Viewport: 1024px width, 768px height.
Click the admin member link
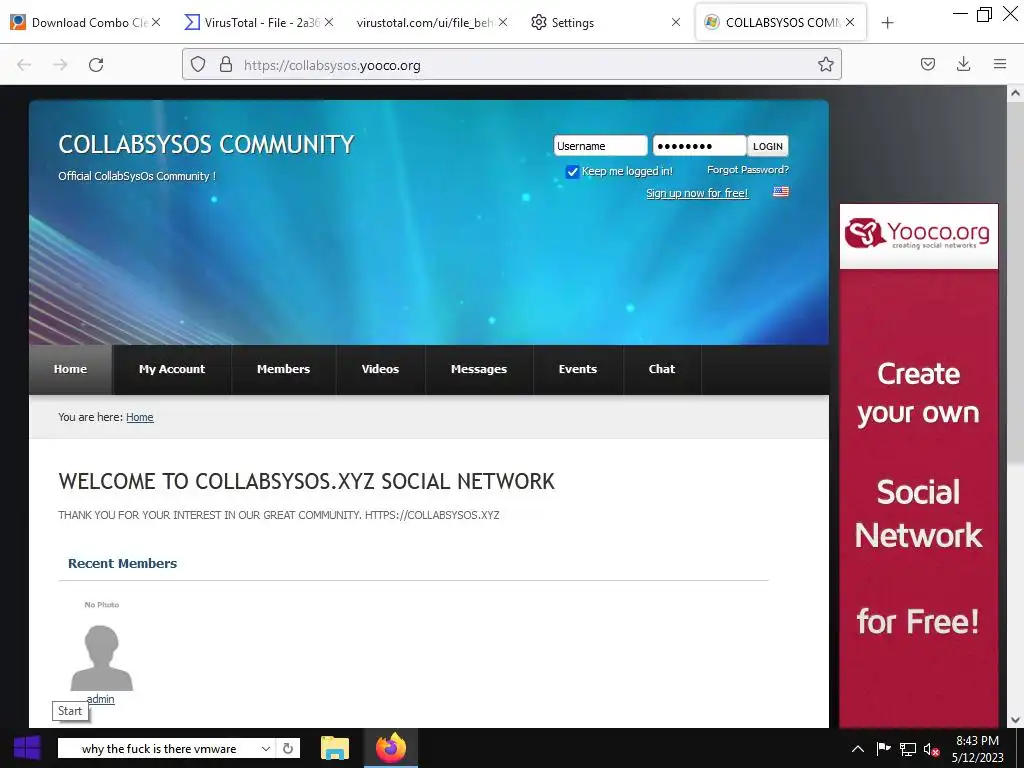(x=101, y=699)
